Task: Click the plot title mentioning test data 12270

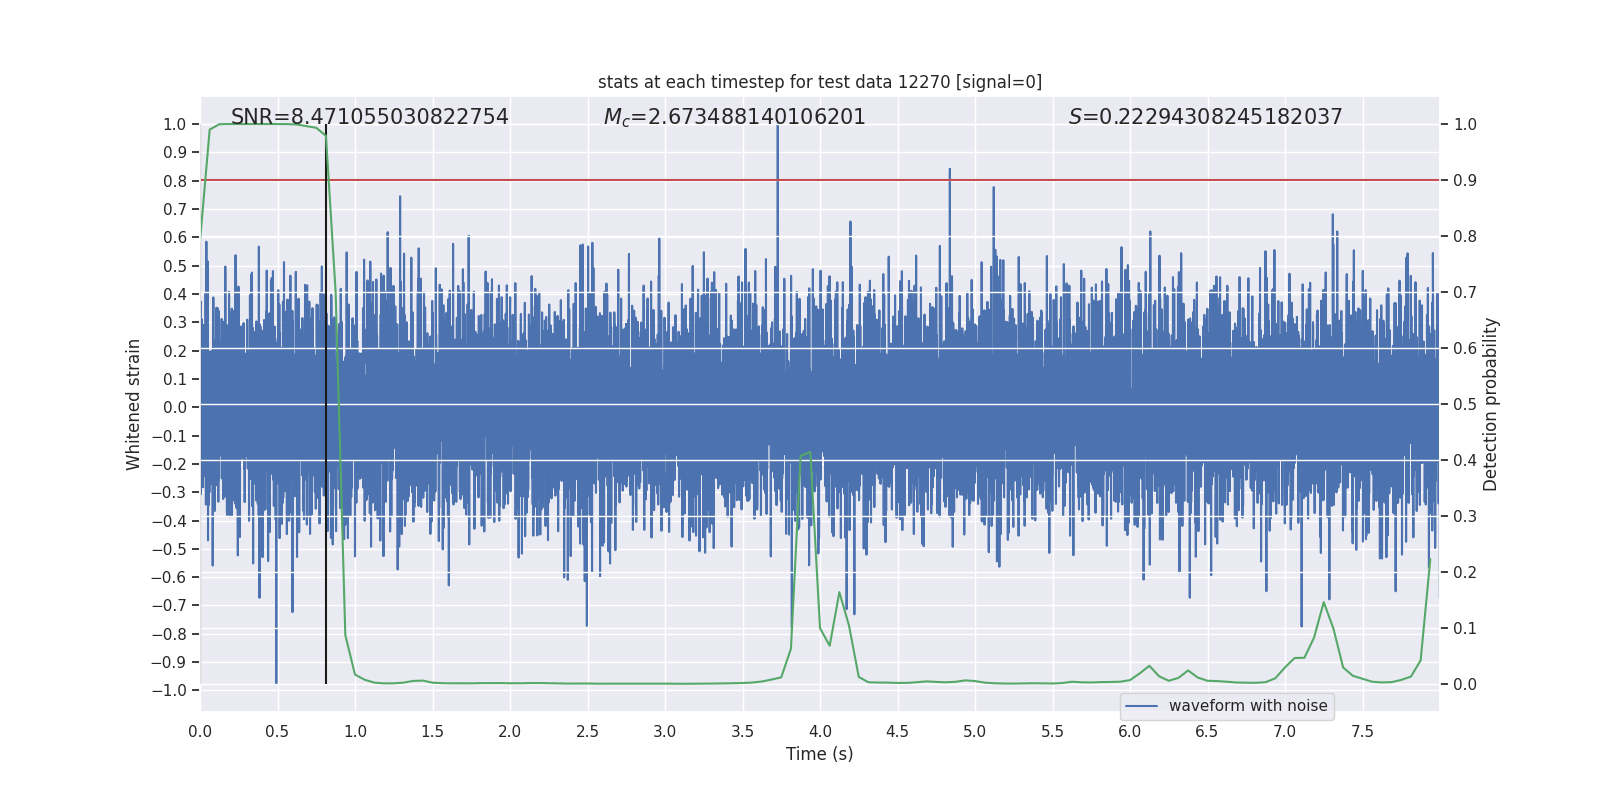Action: pyautogui.click(x=819, y=82)
